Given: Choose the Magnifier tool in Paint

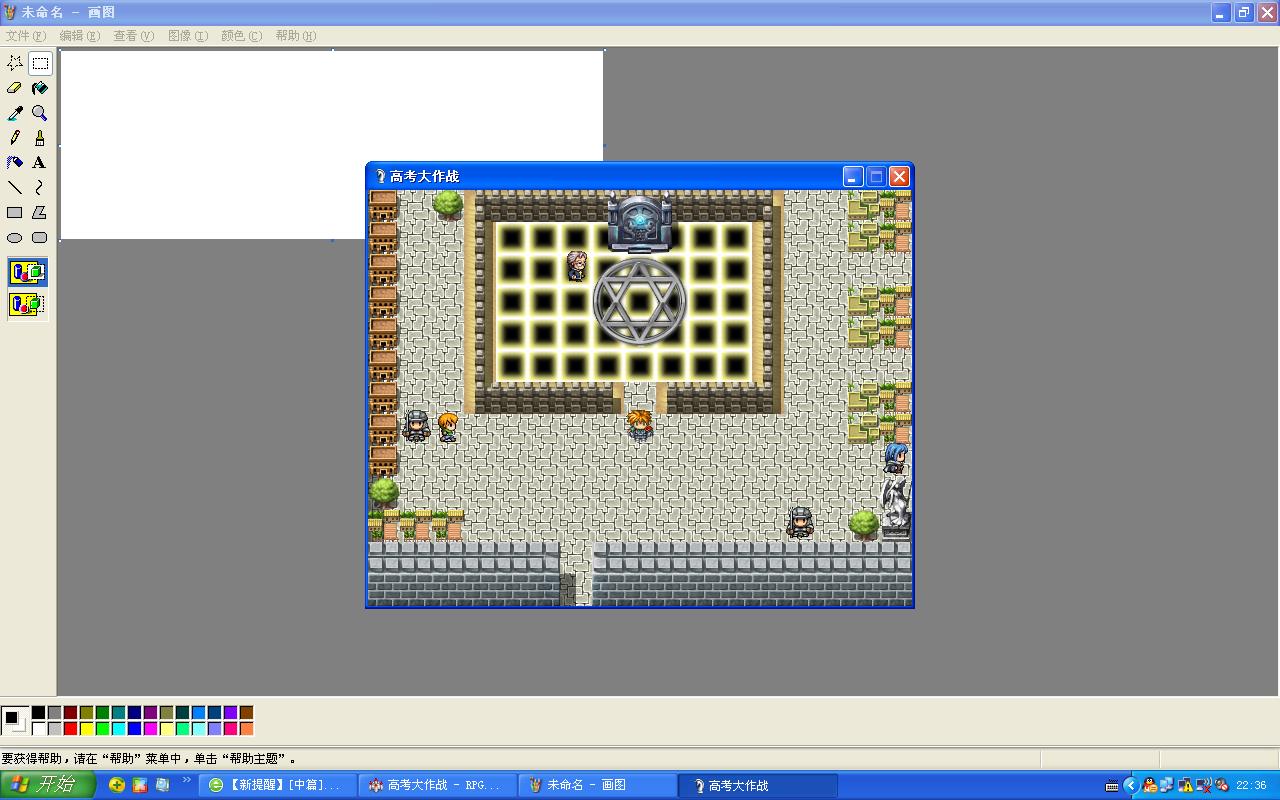Looking at the screenshot, I should (x=40, y=113).
